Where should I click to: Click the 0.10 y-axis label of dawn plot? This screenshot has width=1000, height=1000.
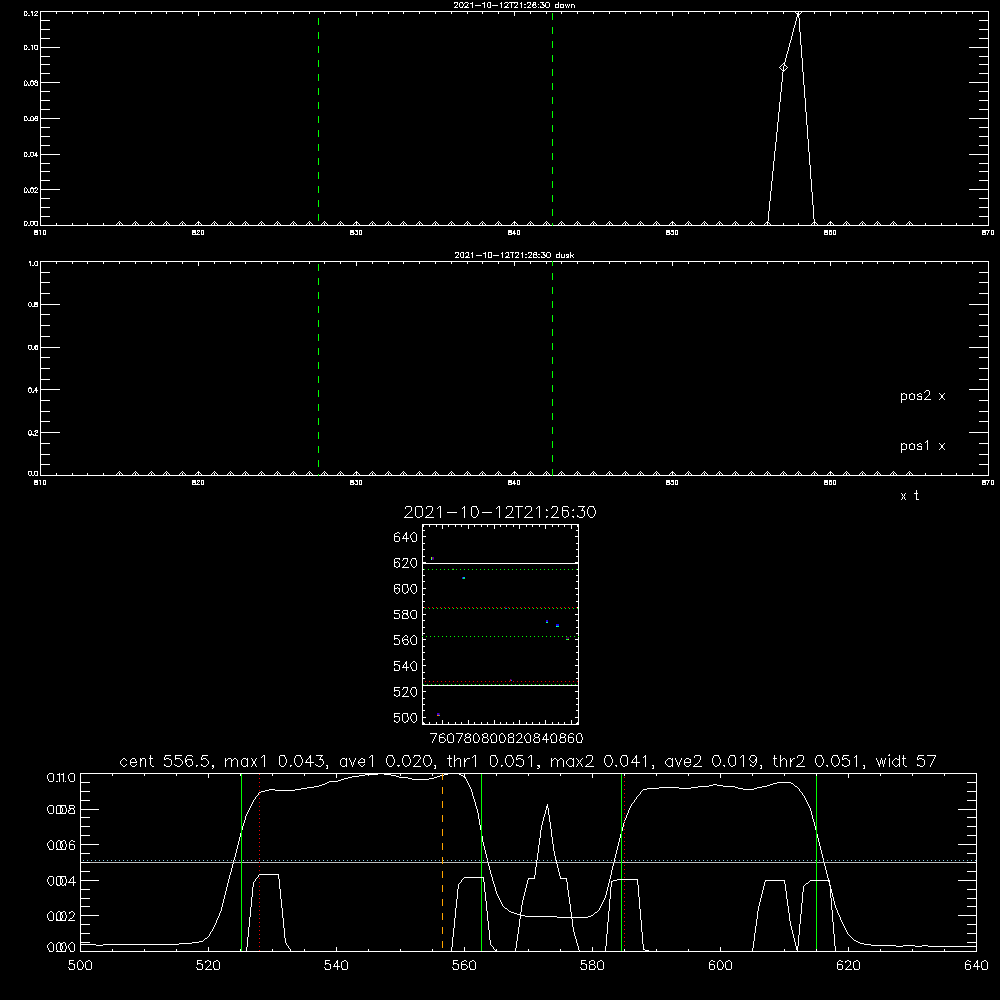point(31,48)
